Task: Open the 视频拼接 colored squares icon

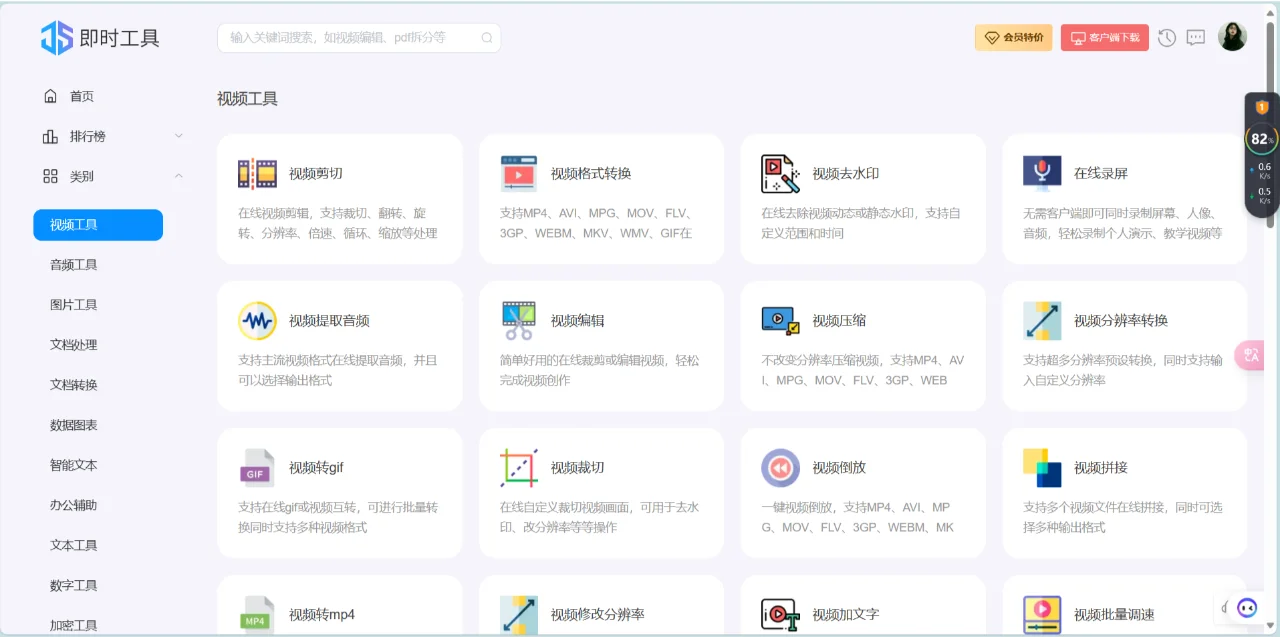Action: pyautogui.click(x=1042, y=467)
